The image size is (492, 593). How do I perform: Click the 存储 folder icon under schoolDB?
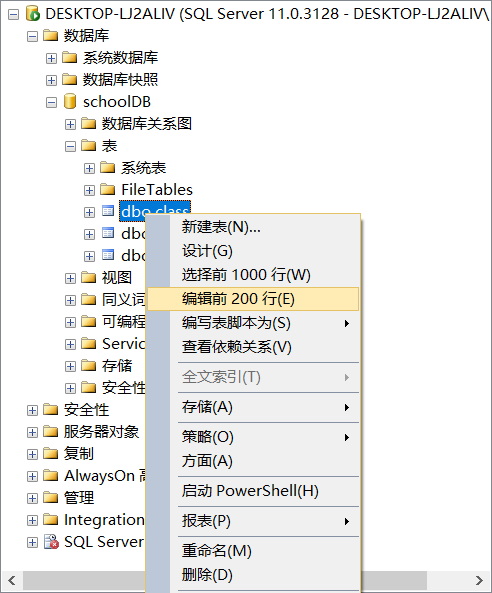(88, 366)
